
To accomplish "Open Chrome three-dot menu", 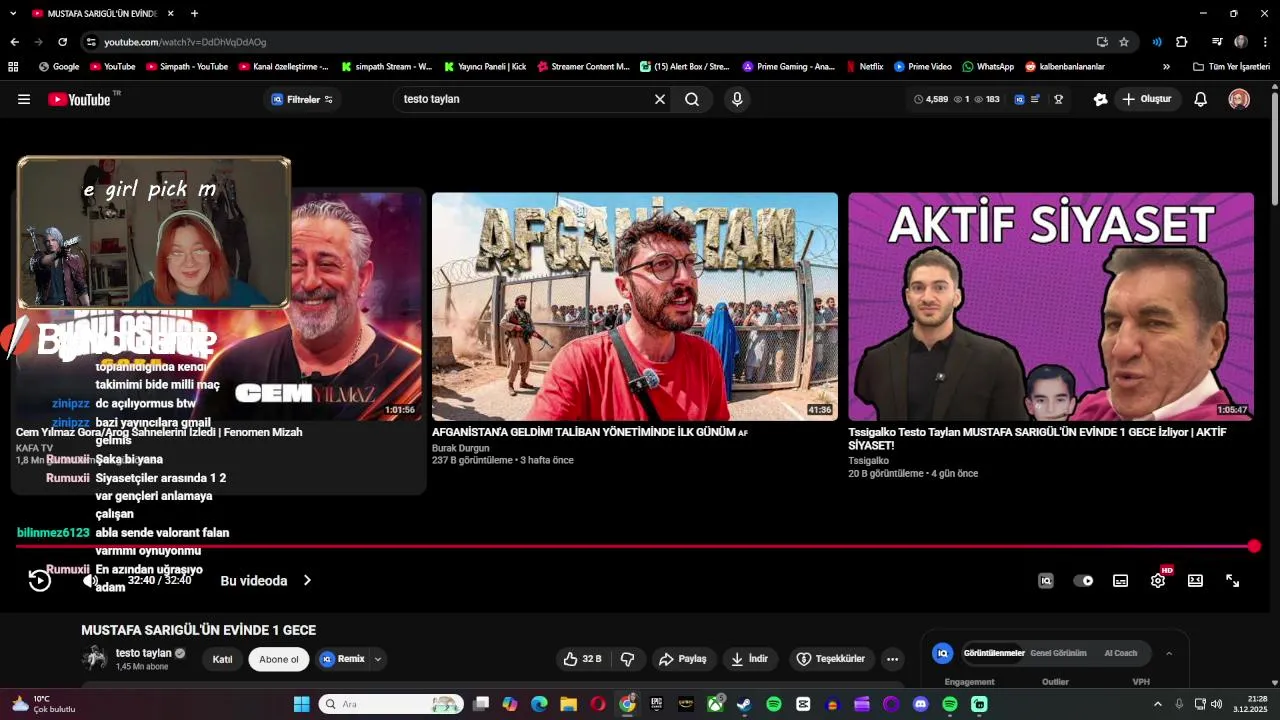I will tap(1265, 42).
